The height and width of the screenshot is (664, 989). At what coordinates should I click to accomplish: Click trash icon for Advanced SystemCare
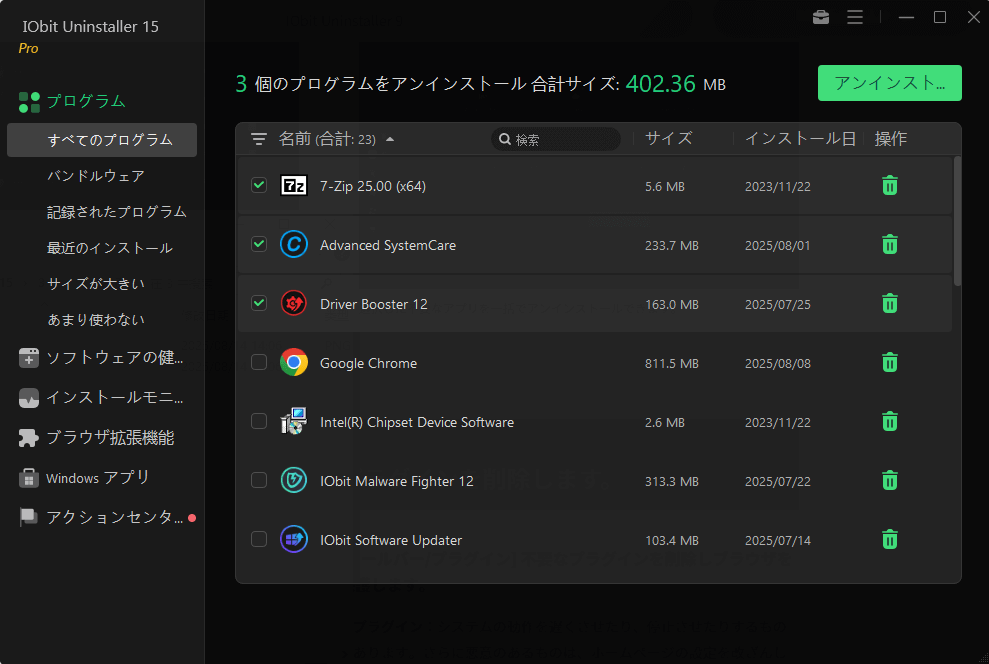[x=889, y=245]
